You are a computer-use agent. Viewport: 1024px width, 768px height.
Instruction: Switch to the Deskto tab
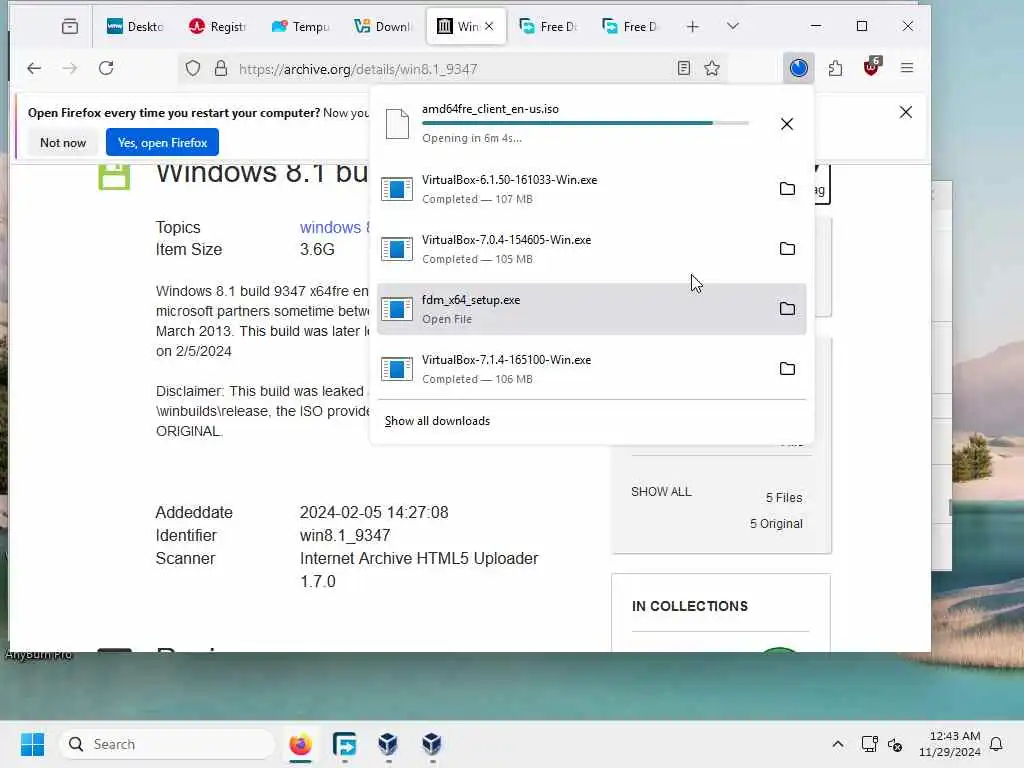pyautogui.click(x=135, y=26)
